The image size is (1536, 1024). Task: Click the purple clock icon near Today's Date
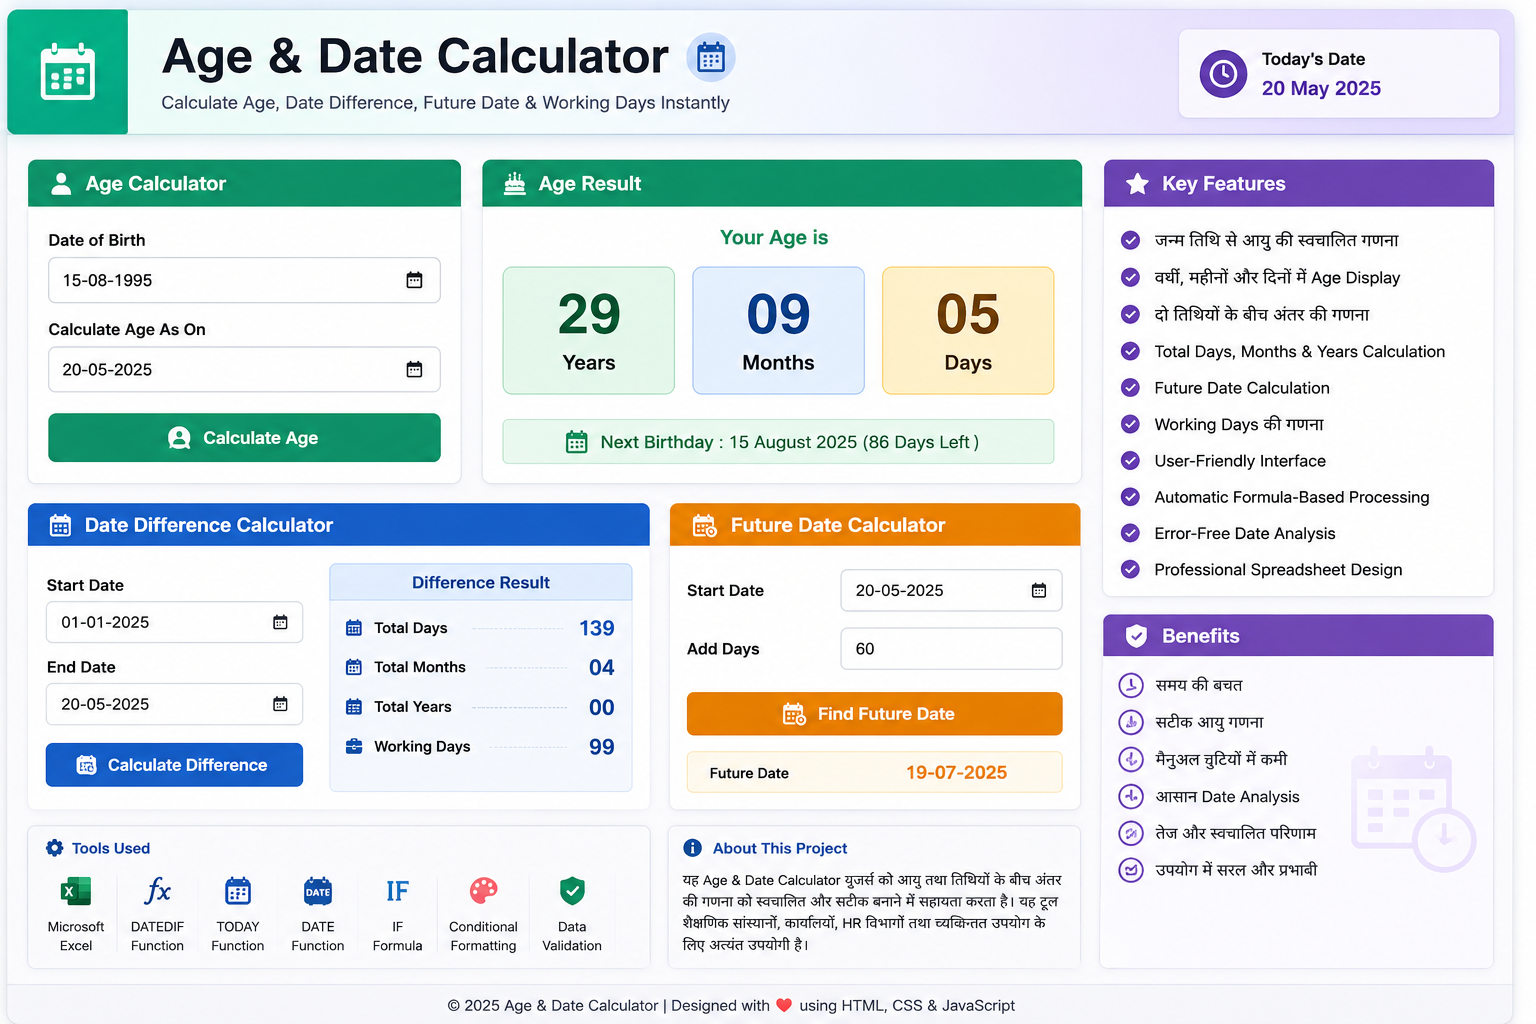[1223, 73]
